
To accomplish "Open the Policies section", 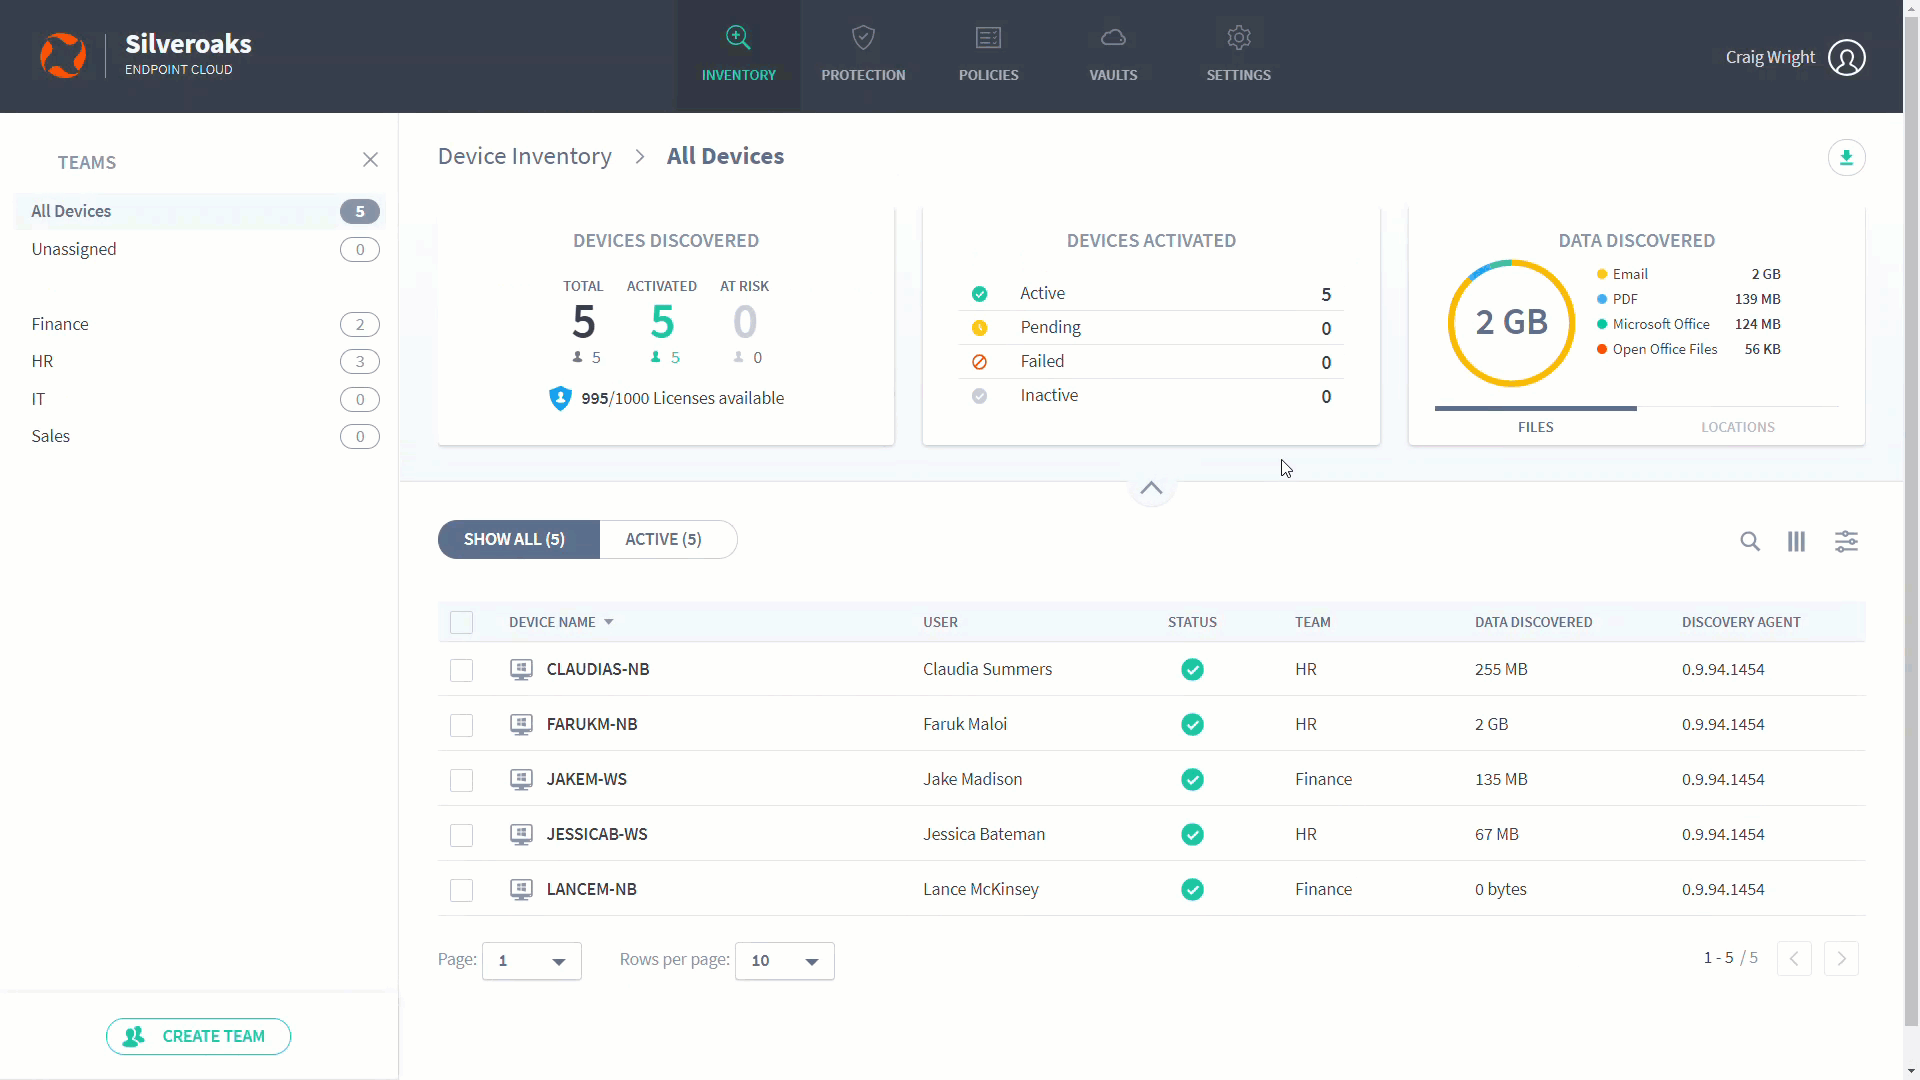I will tap(988, 55).
